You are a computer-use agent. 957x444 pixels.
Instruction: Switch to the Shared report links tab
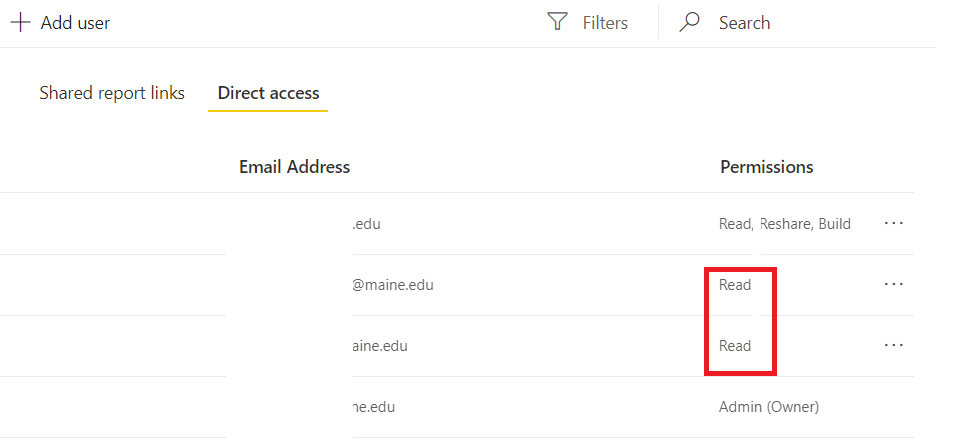[112, 93]
